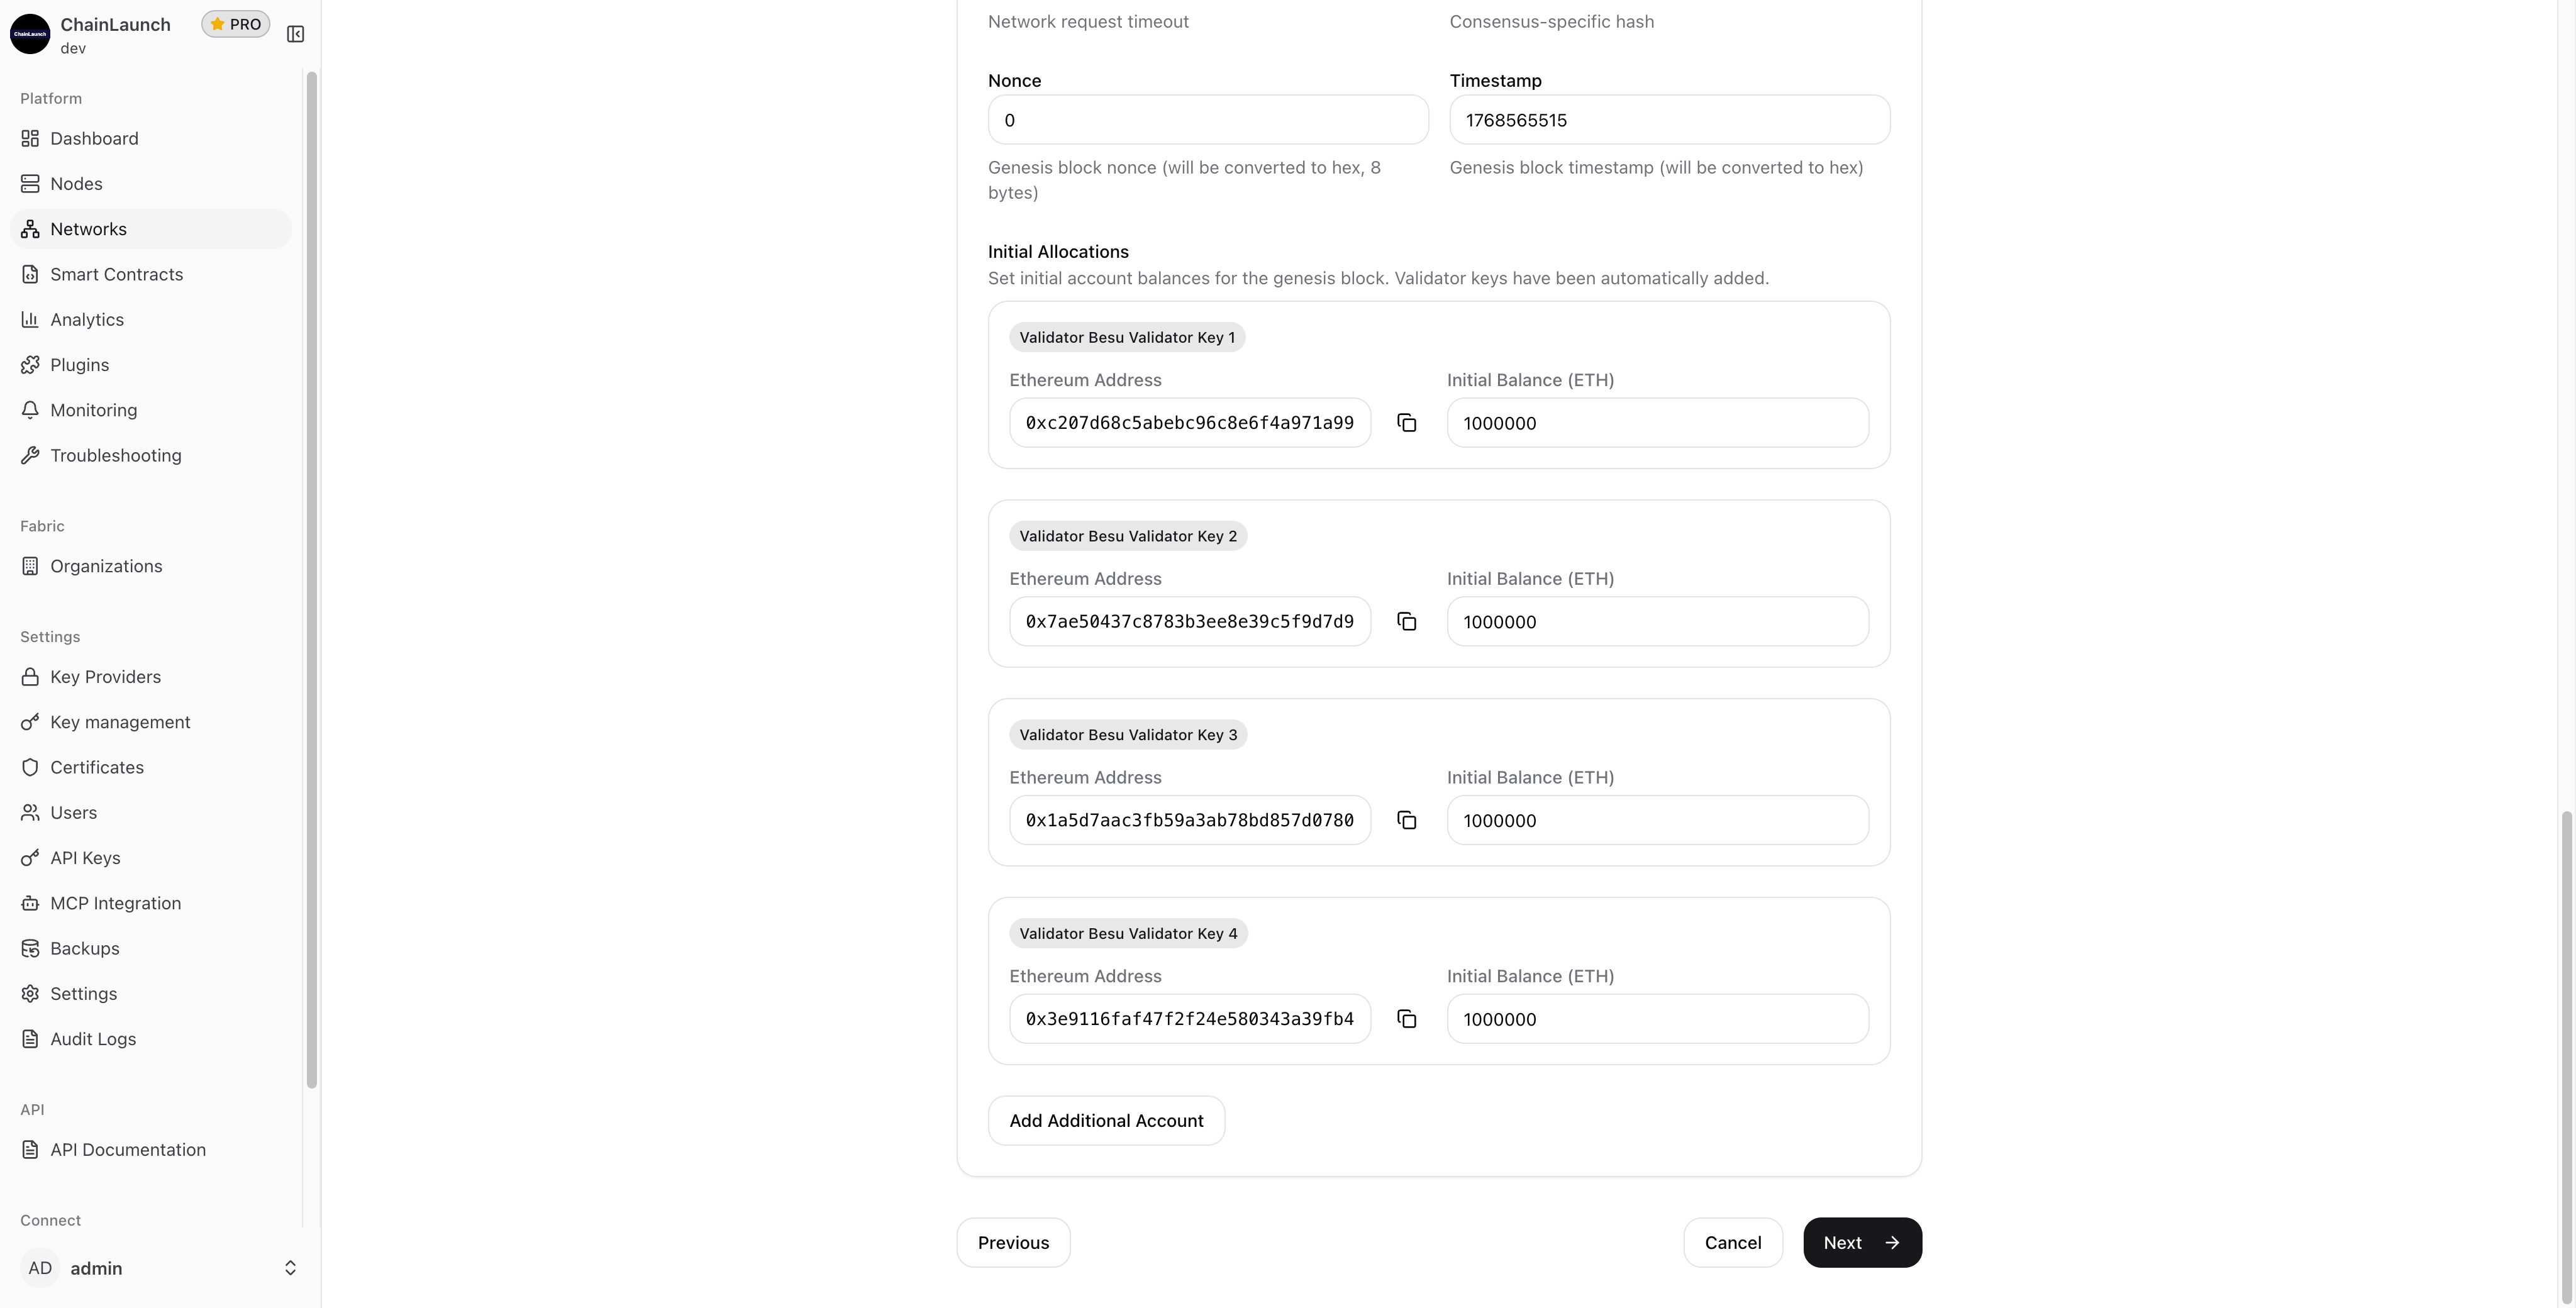
Task: Proceed with the Next button
Action: pyautogui.click(x=1862, y=1243)
